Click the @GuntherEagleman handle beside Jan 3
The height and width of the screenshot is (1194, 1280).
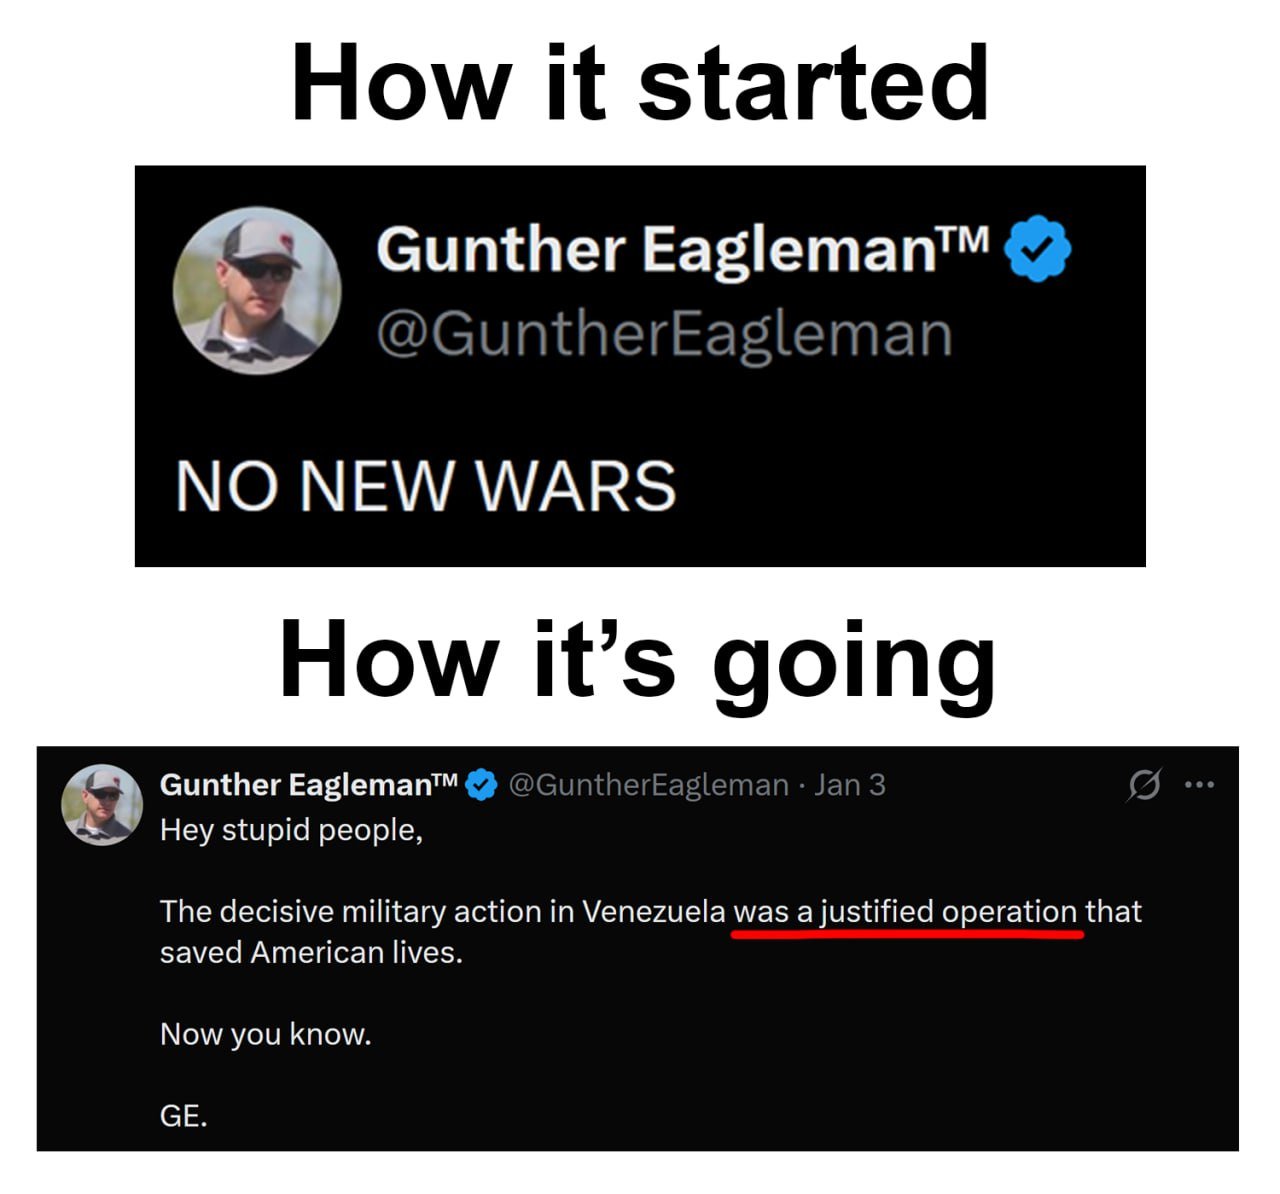click(649, 785)
